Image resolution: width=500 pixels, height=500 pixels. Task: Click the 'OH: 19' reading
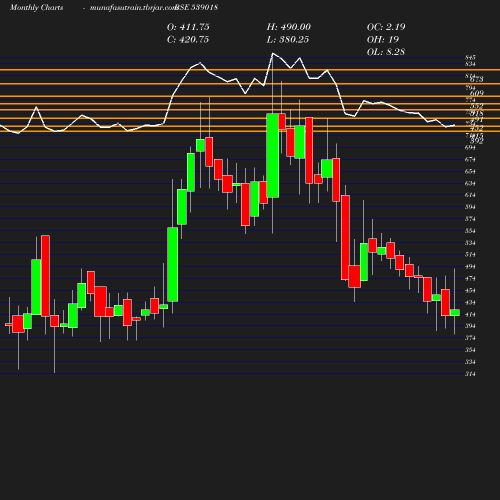(x=383, y=40)
